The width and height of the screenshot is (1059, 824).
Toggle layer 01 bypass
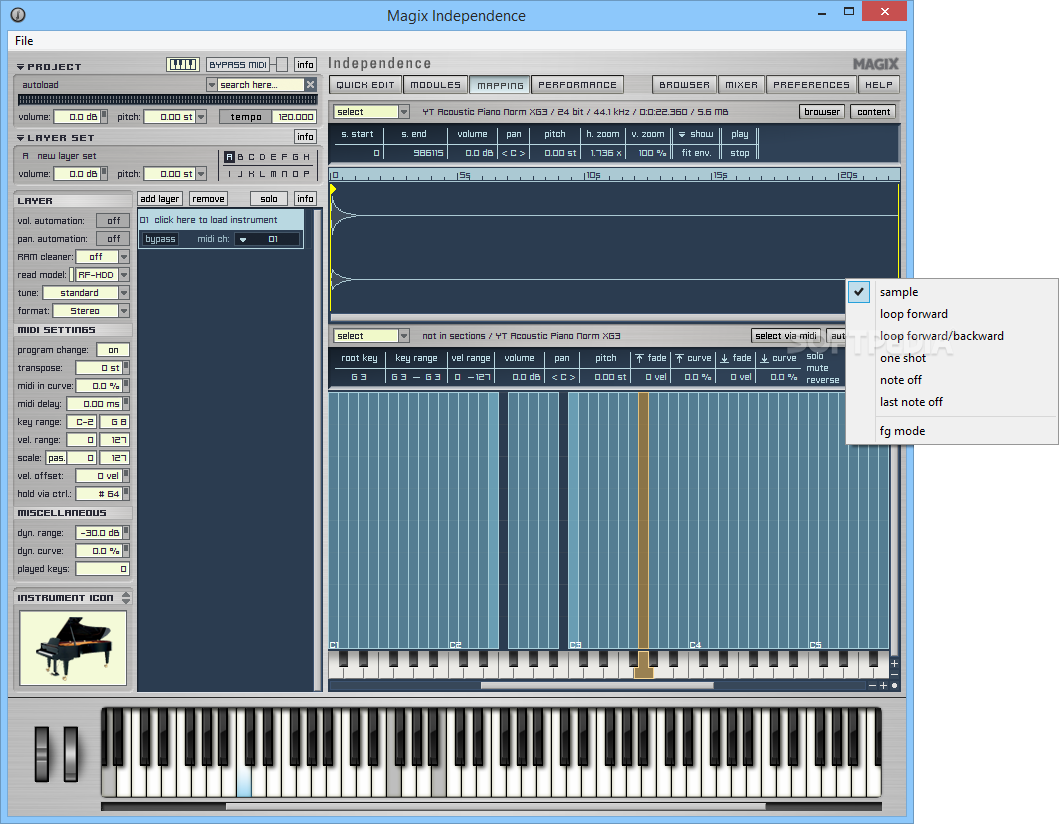pyautogui.click(x=160, y=239)
